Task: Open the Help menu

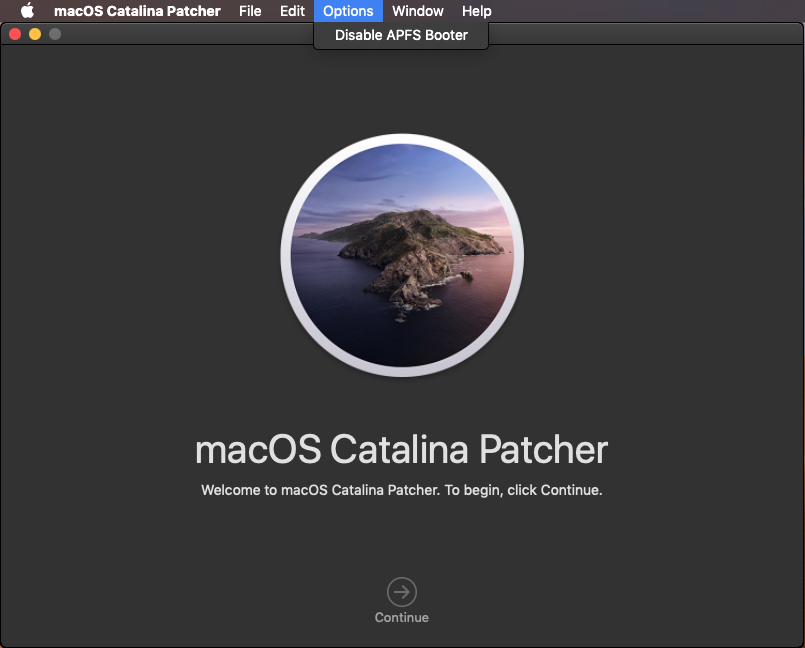Action: 476,11
